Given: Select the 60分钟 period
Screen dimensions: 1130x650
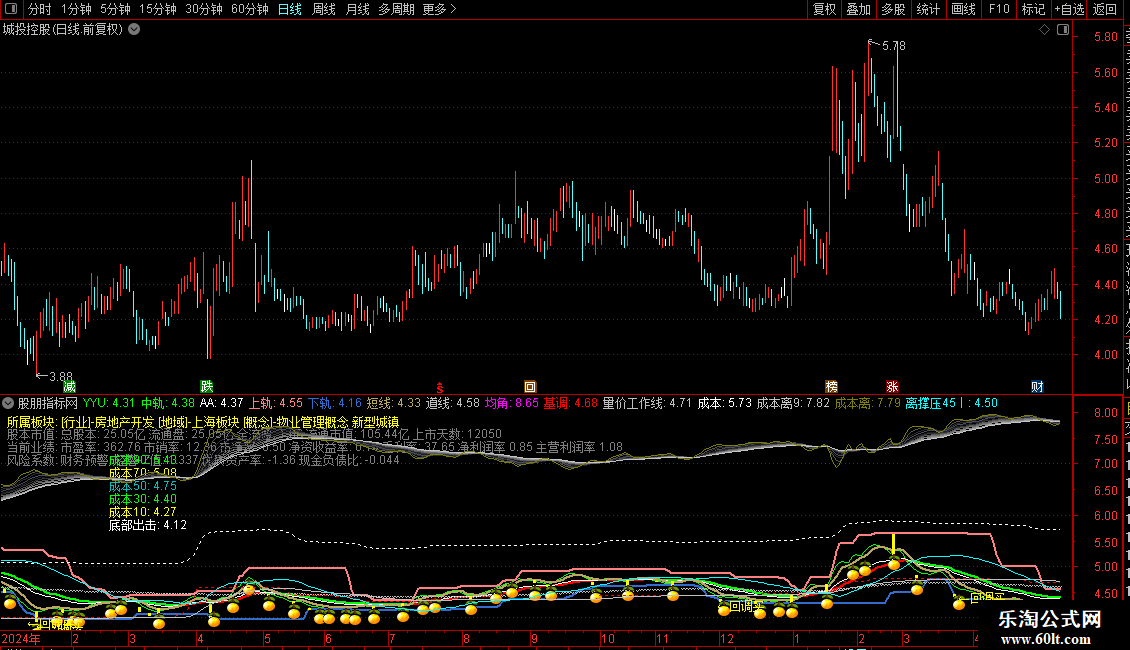Looking at the screenshot, I should 250,9.
